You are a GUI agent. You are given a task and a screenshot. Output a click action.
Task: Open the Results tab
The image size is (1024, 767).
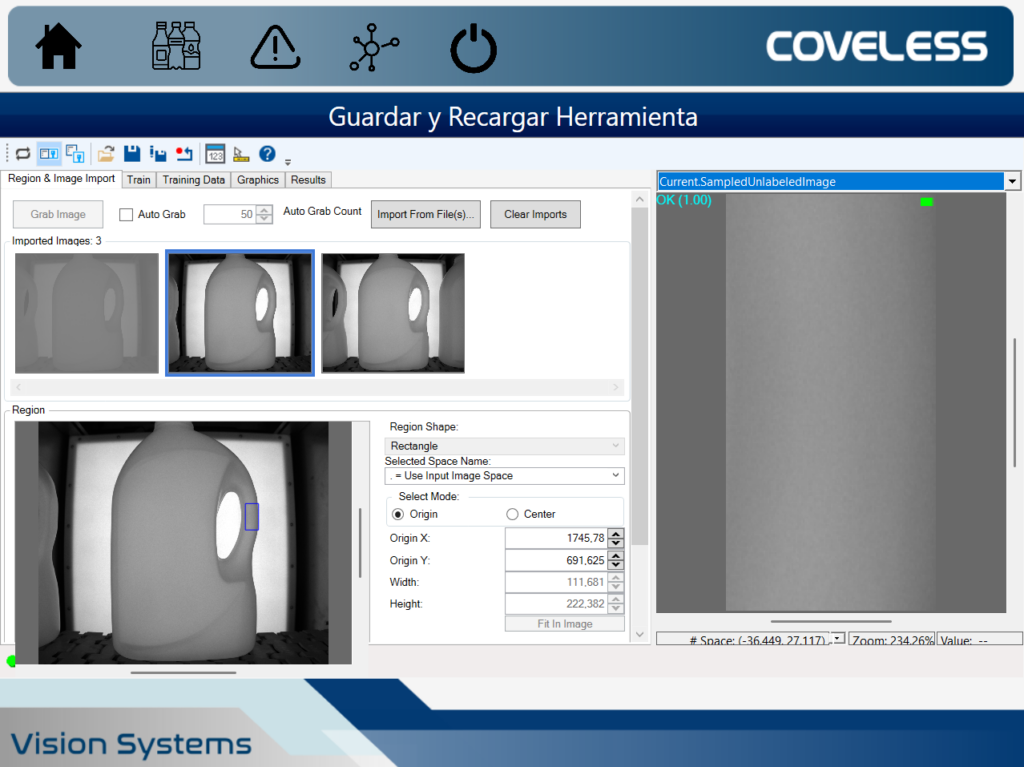tap(308, 180)
